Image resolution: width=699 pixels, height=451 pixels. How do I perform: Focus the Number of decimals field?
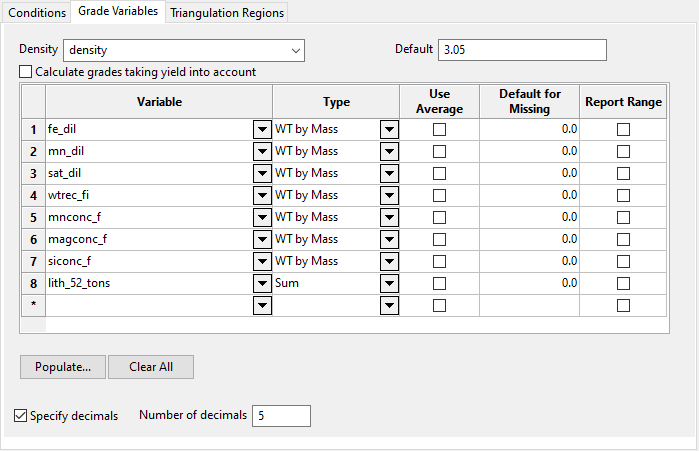click(x=281, y=415)
